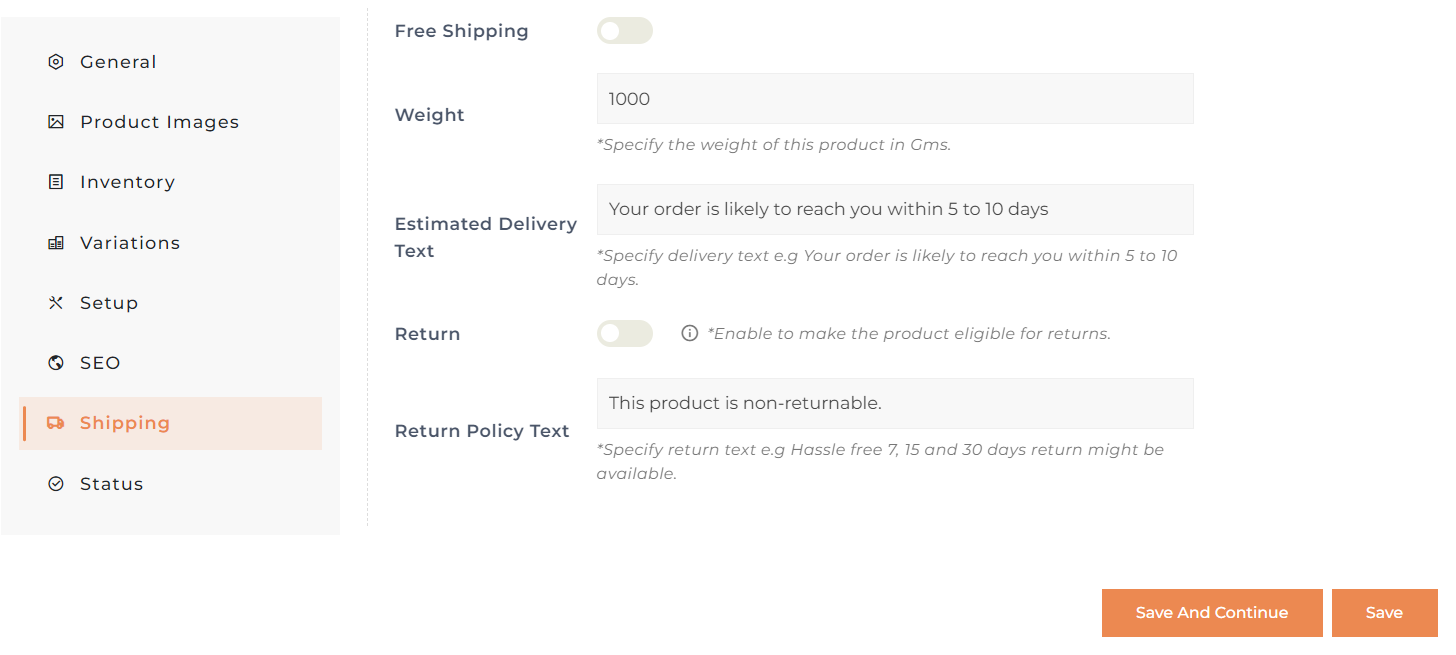Image resolution: width=1456 pixels, height=655 pixels.
Task: Click the Inventory list icon
Action: pos(56,182)
